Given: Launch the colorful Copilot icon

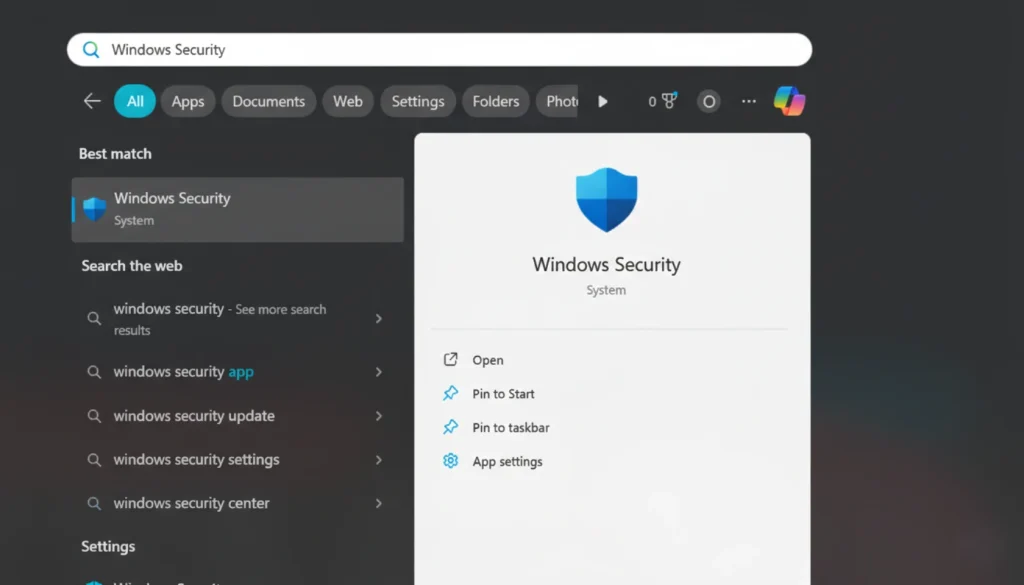Looking at the screenshot, I should 790,101.
